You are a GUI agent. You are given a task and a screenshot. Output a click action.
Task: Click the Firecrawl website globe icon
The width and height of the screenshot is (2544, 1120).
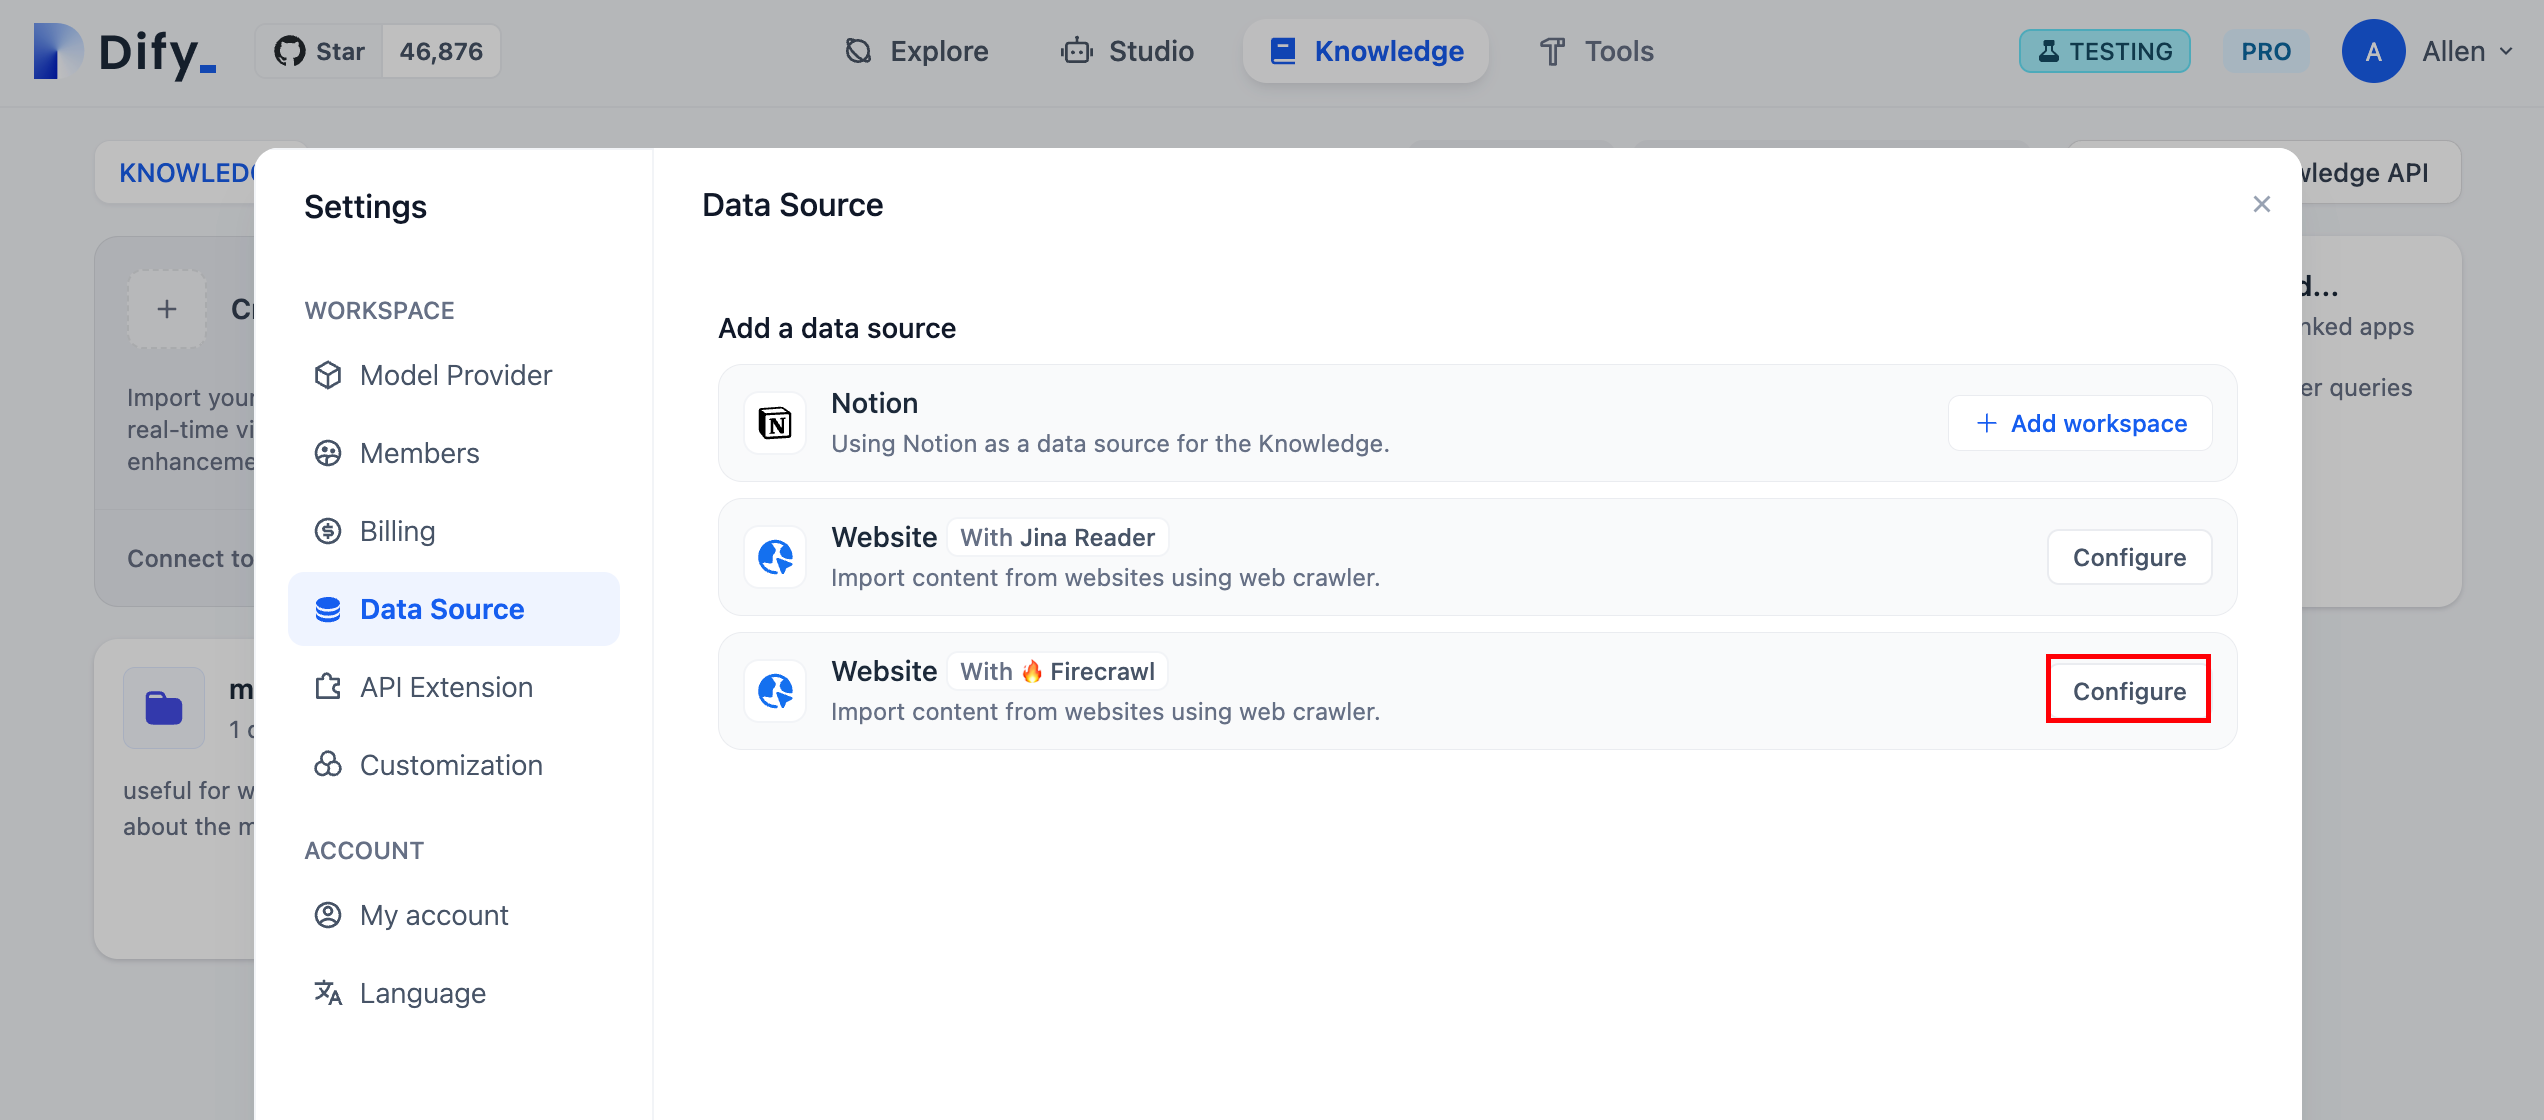pyautogui.click(x=775, y=691)
